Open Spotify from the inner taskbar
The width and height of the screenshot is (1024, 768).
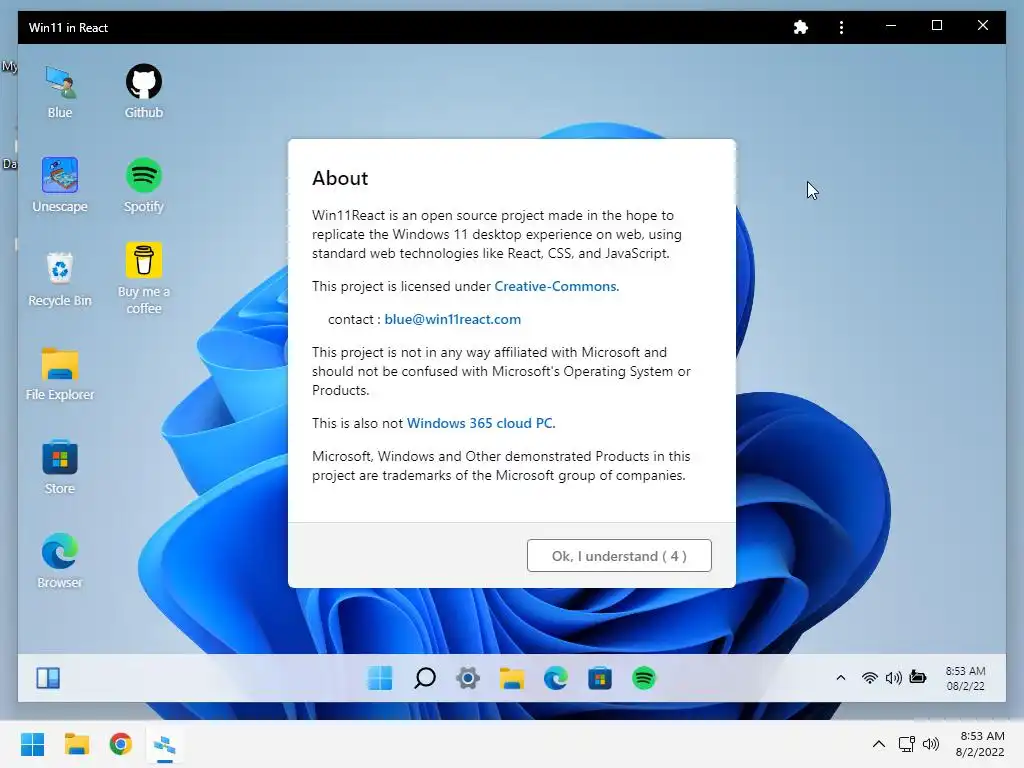click(x=644, y=679)
